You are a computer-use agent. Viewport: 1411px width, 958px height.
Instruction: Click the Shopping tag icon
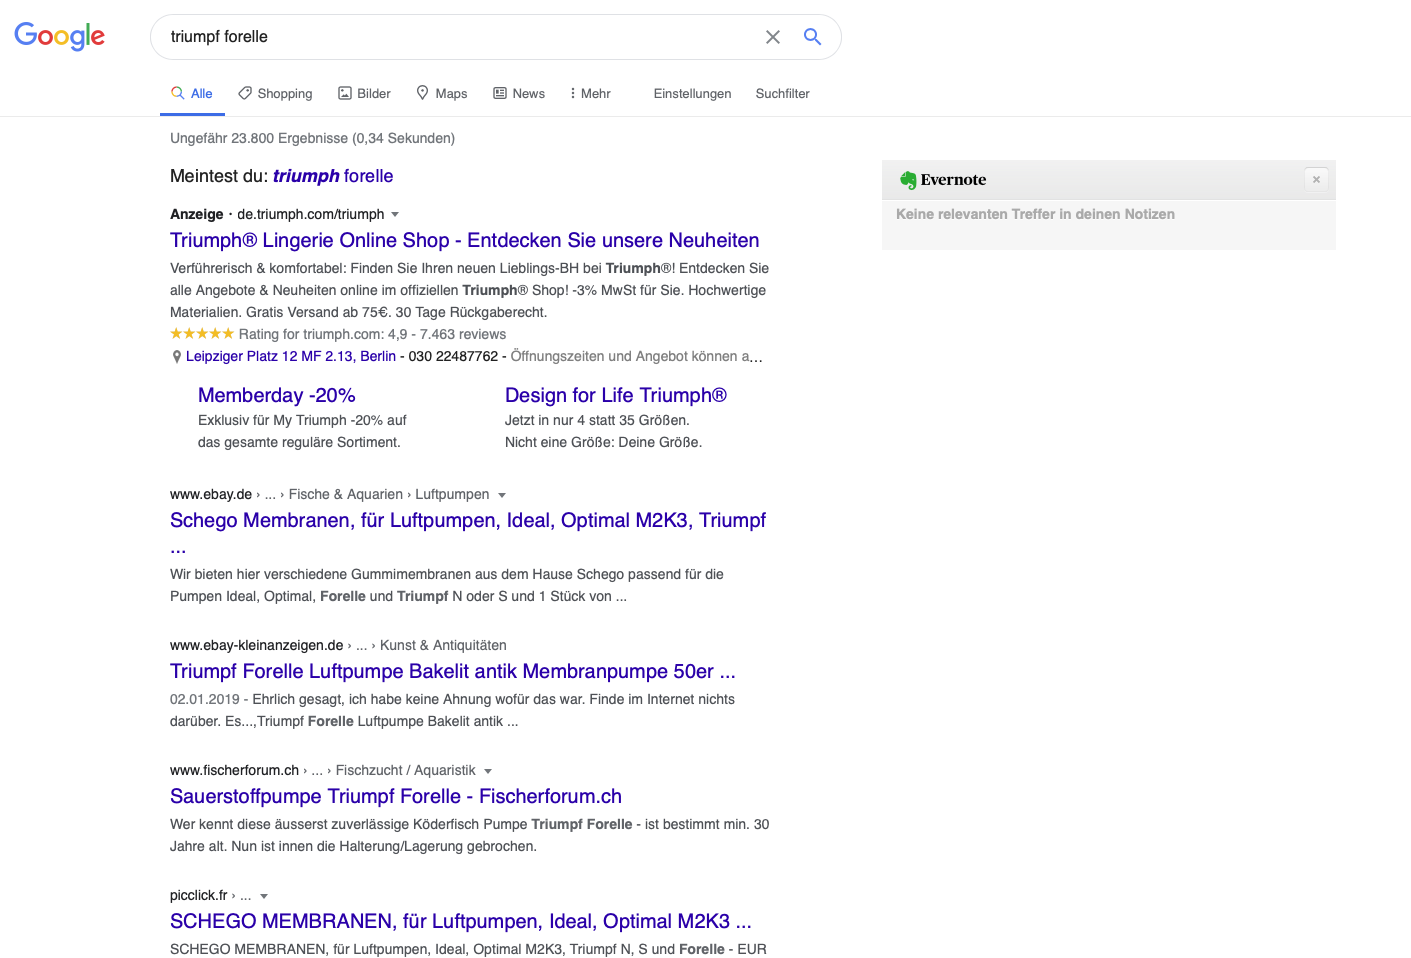pos(245,93)
